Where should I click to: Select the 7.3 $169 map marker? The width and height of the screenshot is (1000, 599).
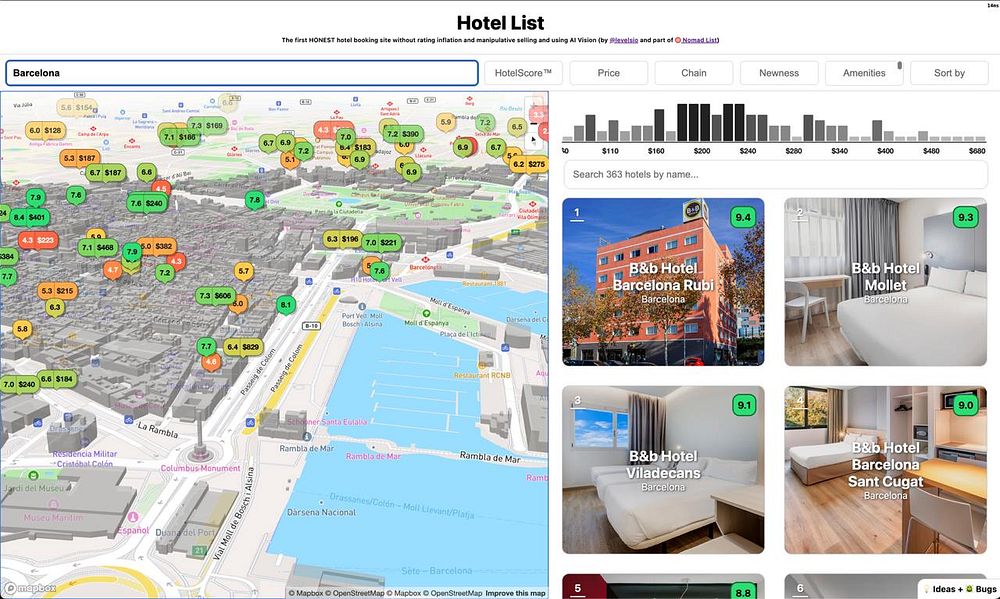207,126
